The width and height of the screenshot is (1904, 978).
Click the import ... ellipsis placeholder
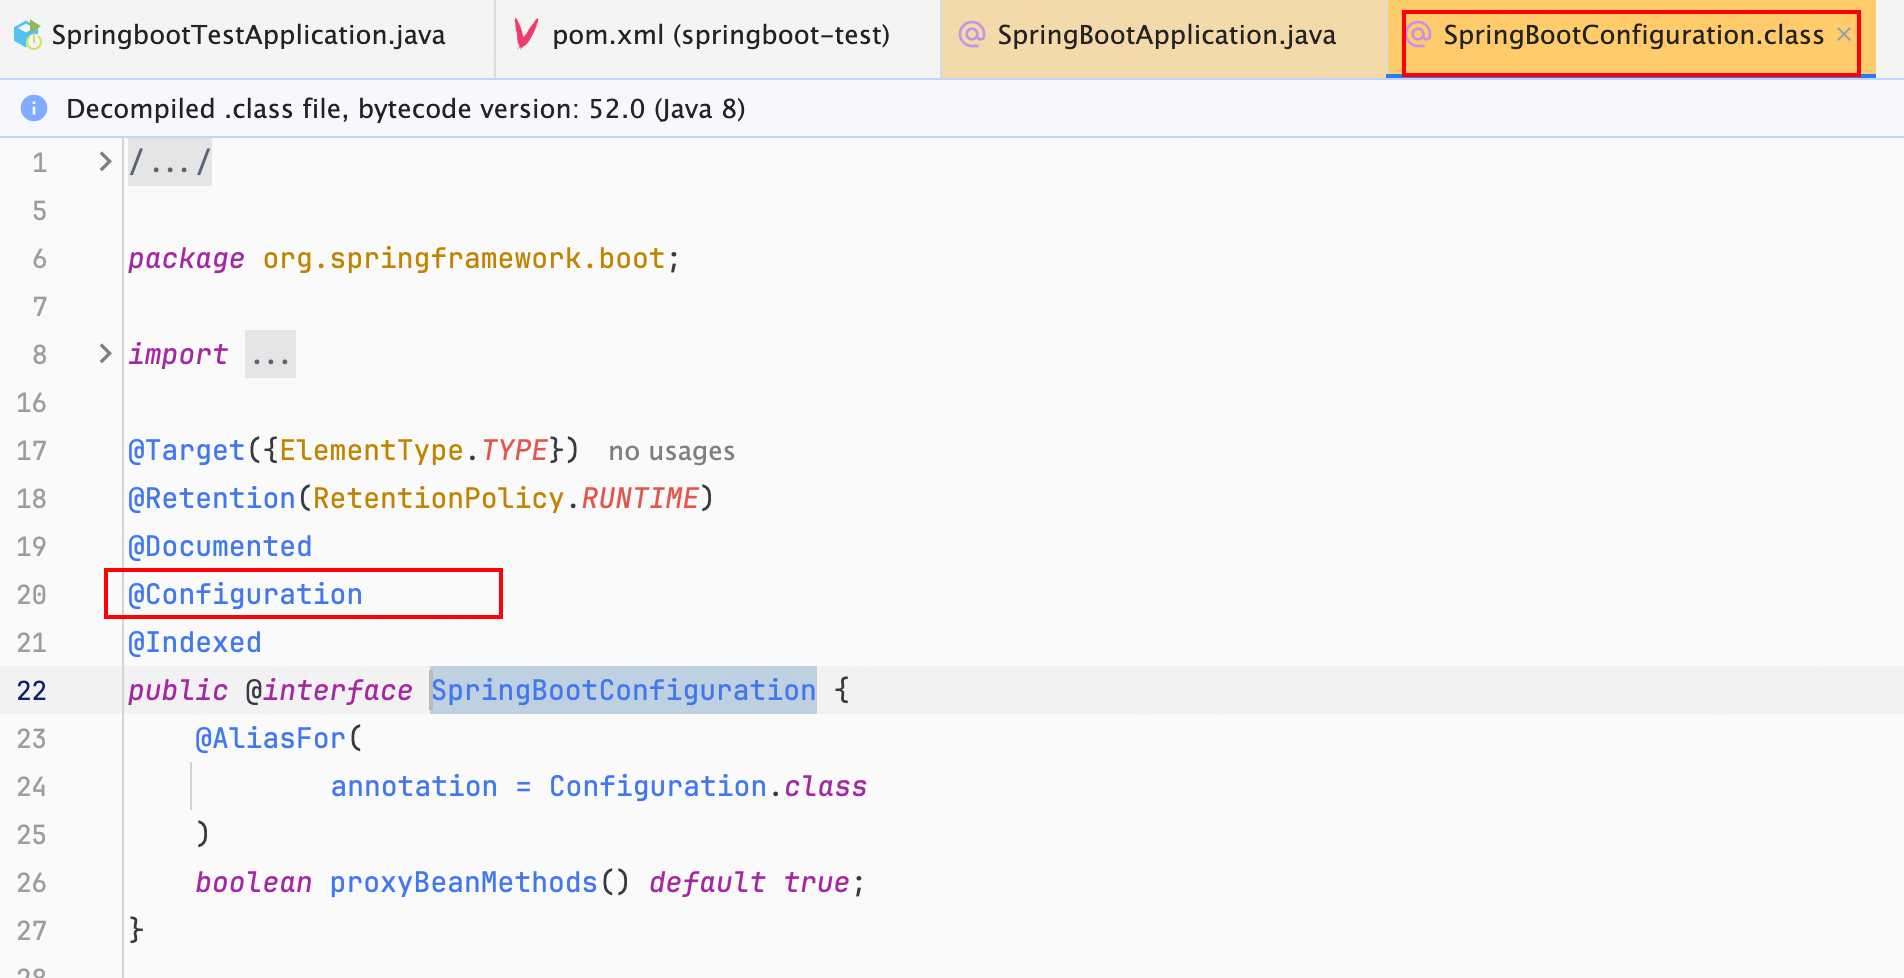pos(270,354)
